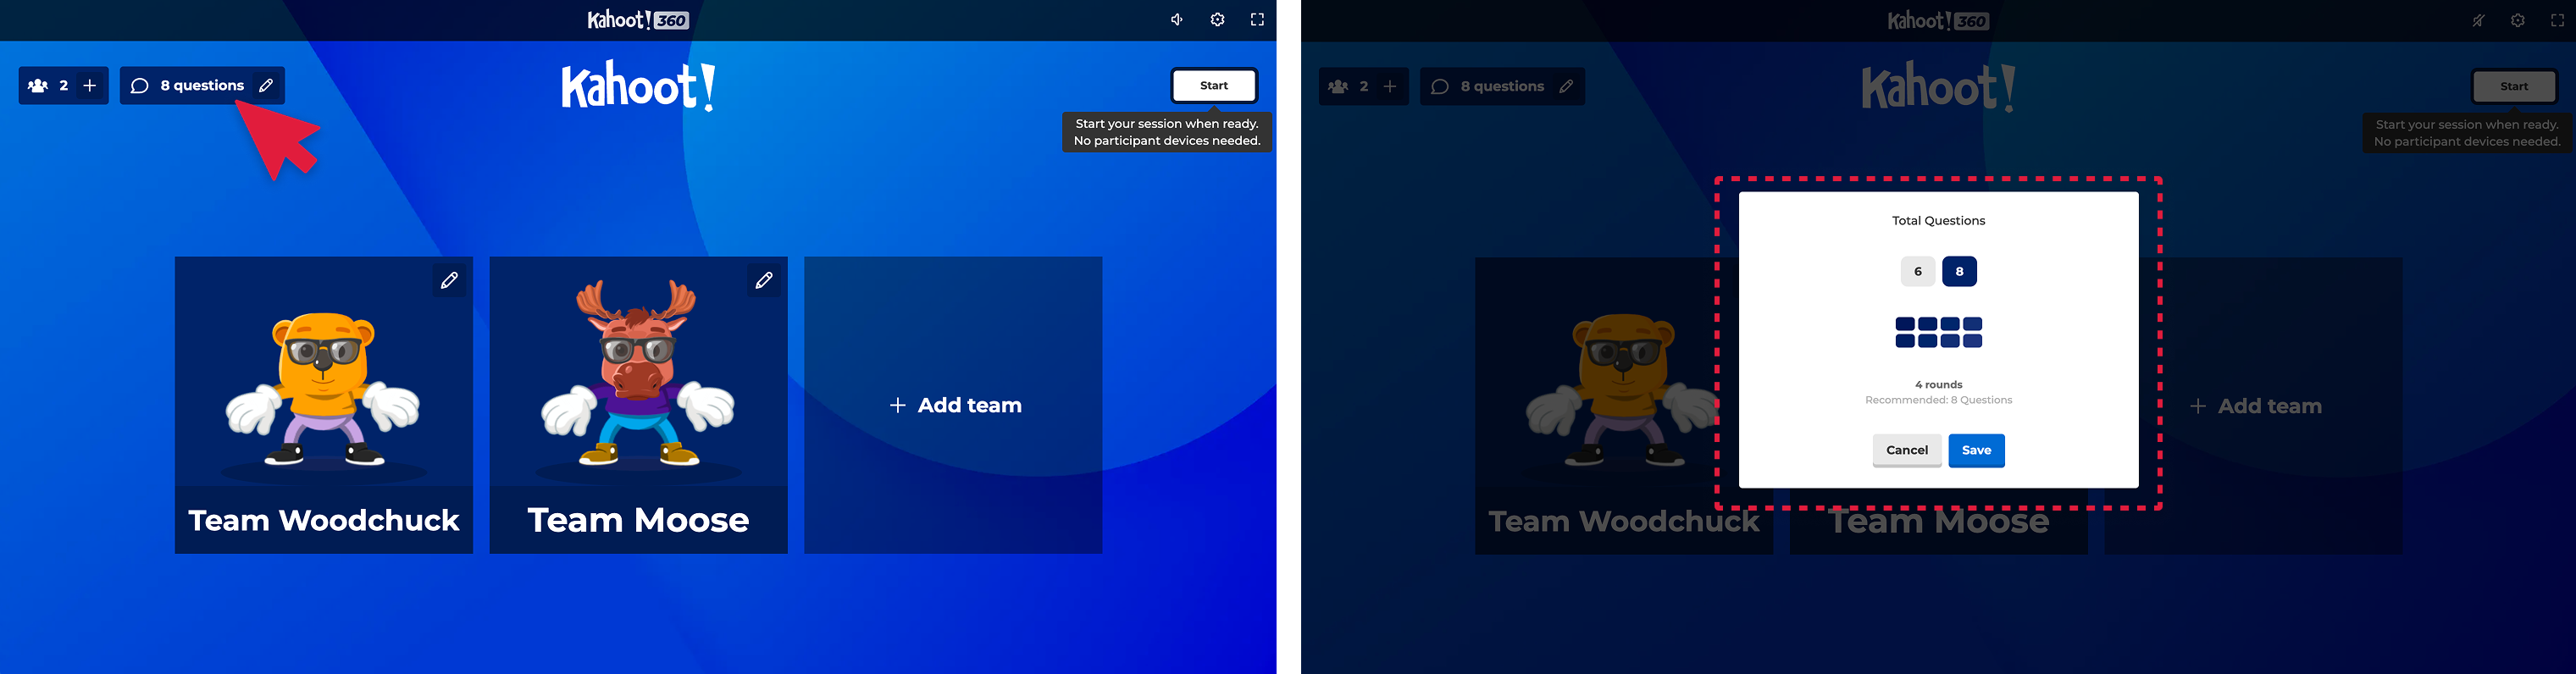Viewport: 2576px width, 674px height.
Task: Click the participants group icon in left panel
Action: click(x=38, y=86)
